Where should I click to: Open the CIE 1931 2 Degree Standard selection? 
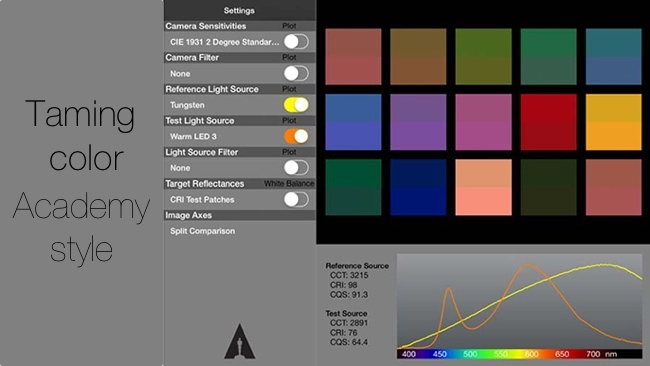point(224,42)
